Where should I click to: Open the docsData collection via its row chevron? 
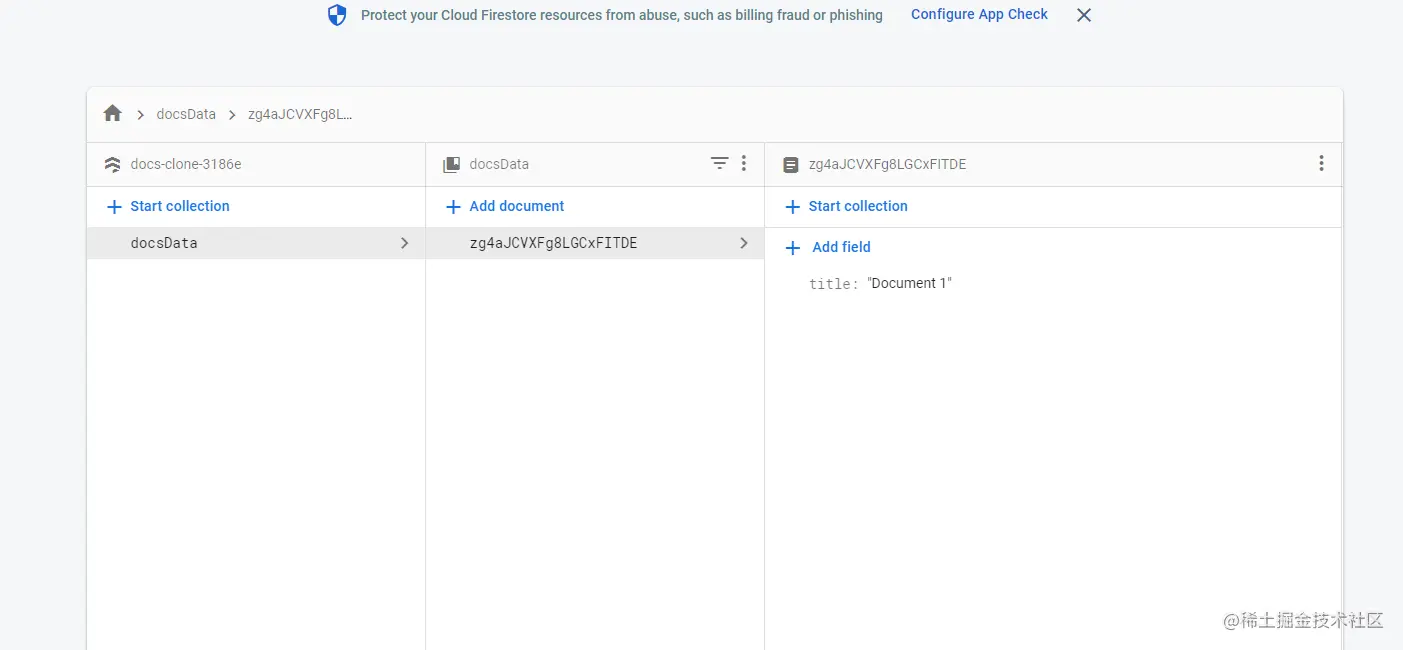tap(404, 242)
